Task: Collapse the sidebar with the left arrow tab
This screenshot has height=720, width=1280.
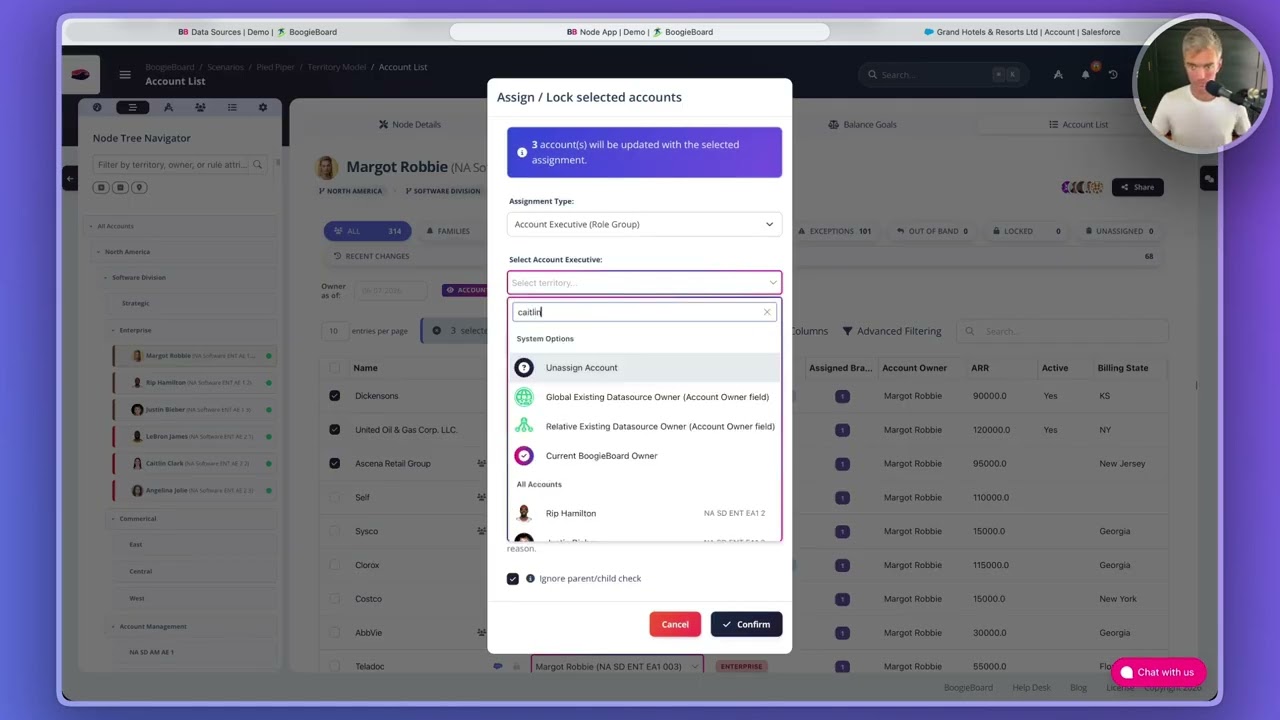Action: (x=70, y=179)
